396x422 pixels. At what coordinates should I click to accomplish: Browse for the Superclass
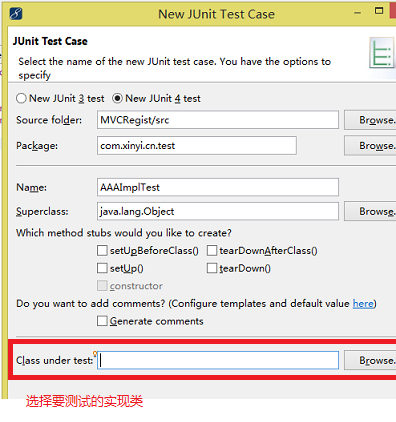[x=370, y=211]
